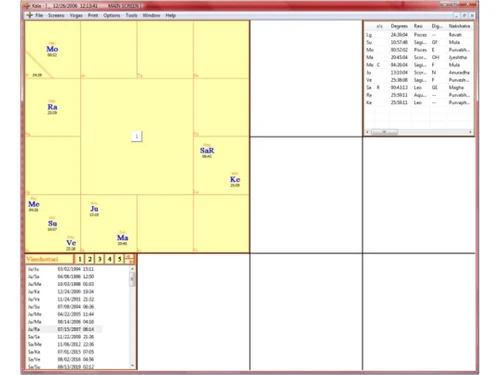Select the Lg row in planet table
500x375 pixels.
click(x=419, y=35)
